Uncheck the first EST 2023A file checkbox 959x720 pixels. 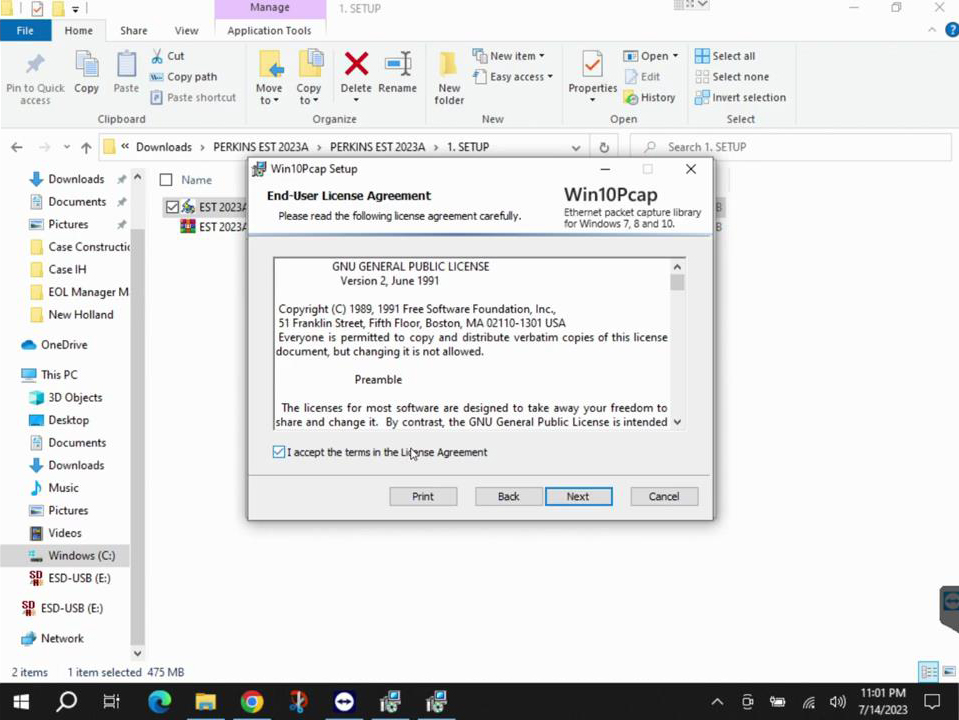tap(172, 207)
